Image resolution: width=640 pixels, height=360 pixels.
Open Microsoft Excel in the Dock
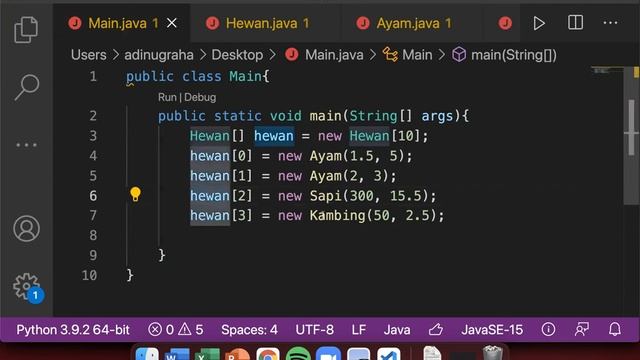pos(207,354)
